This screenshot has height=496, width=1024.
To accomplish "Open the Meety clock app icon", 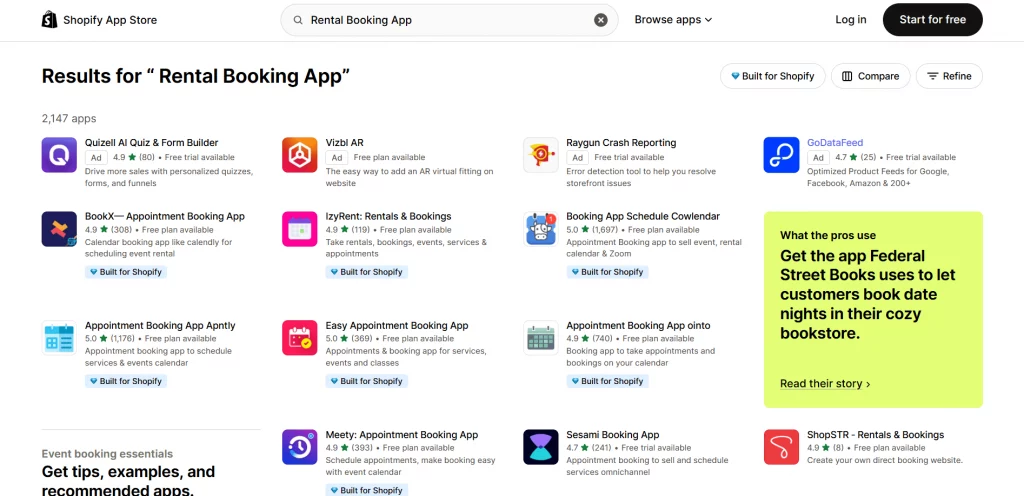I will (300, 447).
